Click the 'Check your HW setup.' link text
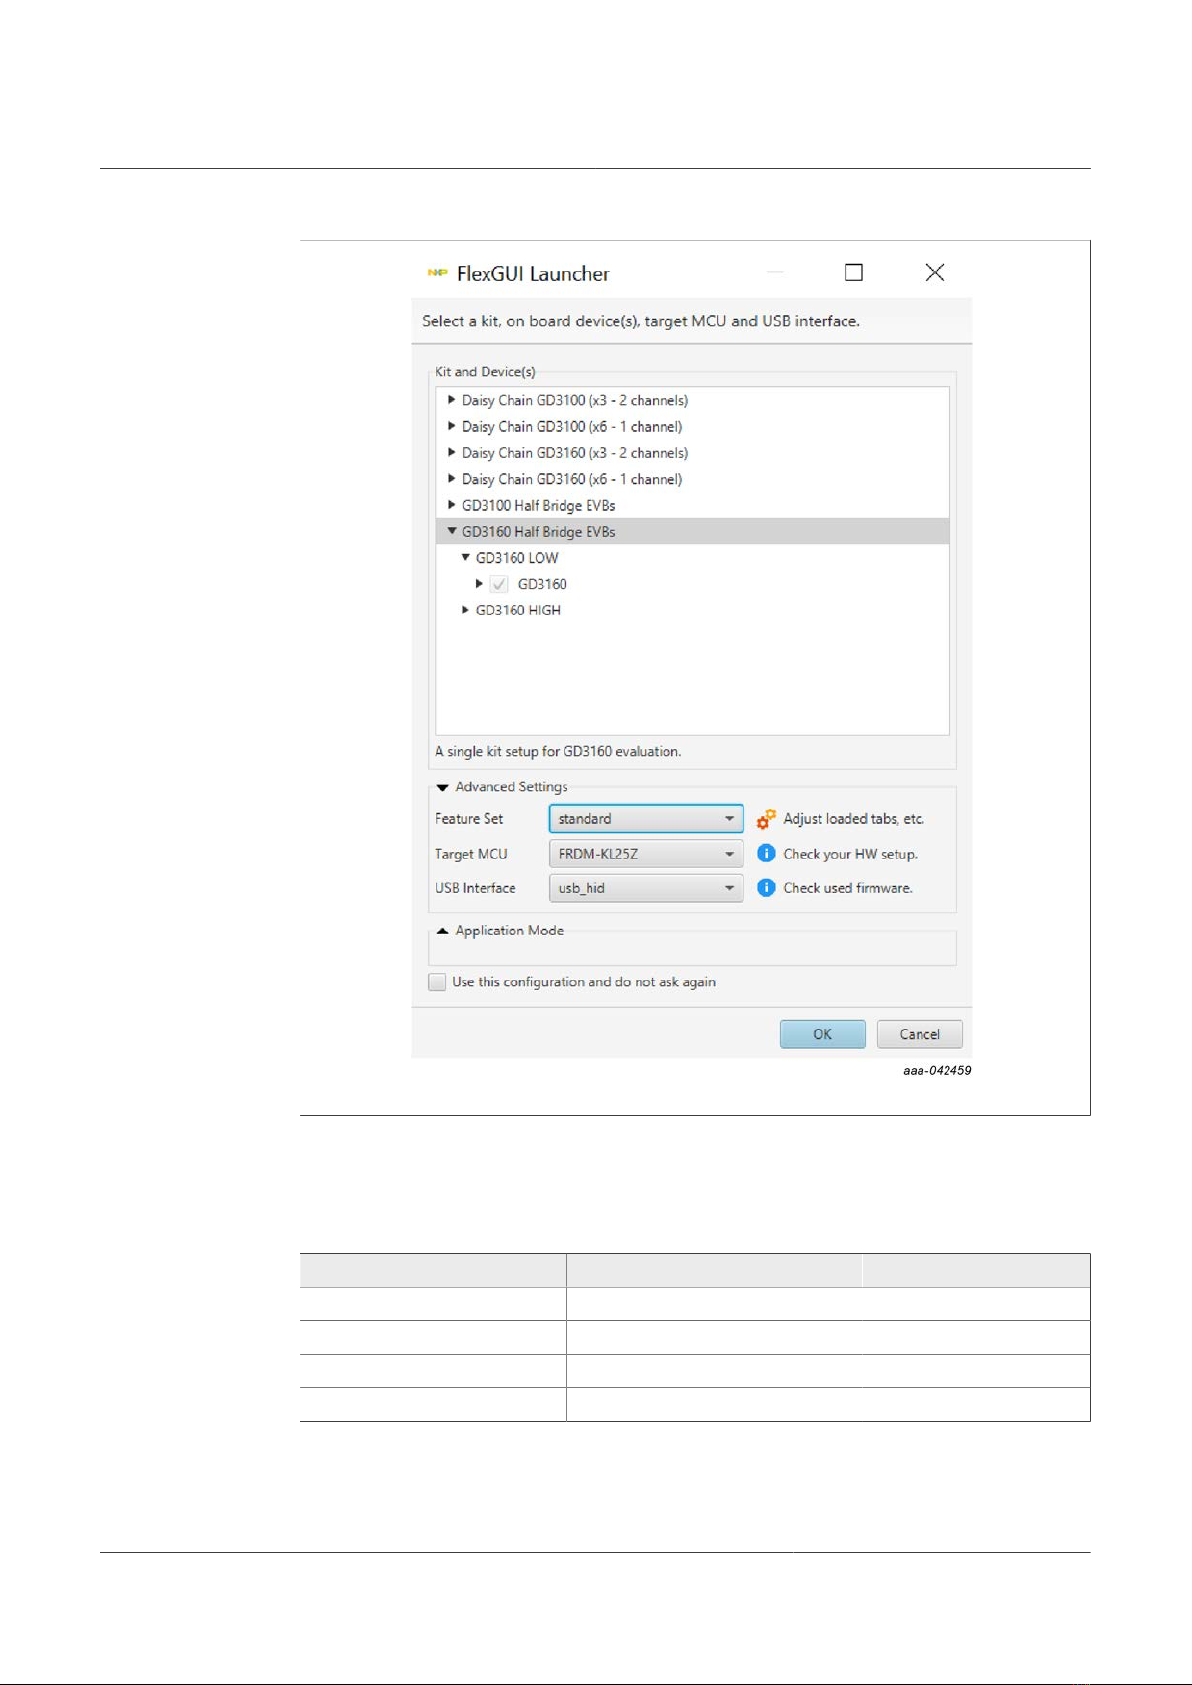The image size is (1192, 1685). point(850,854)
